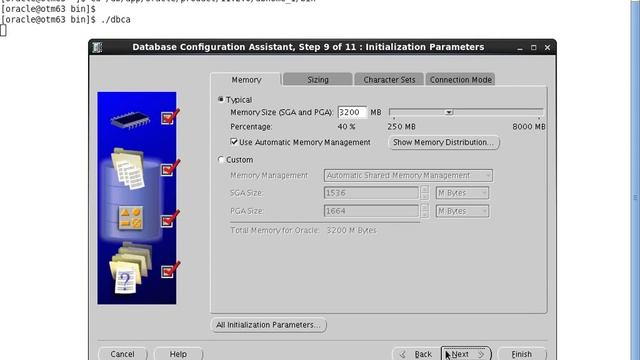Open the Memory Management dropdown
This screenshot has height=360, width=640.
click(408, 176)
